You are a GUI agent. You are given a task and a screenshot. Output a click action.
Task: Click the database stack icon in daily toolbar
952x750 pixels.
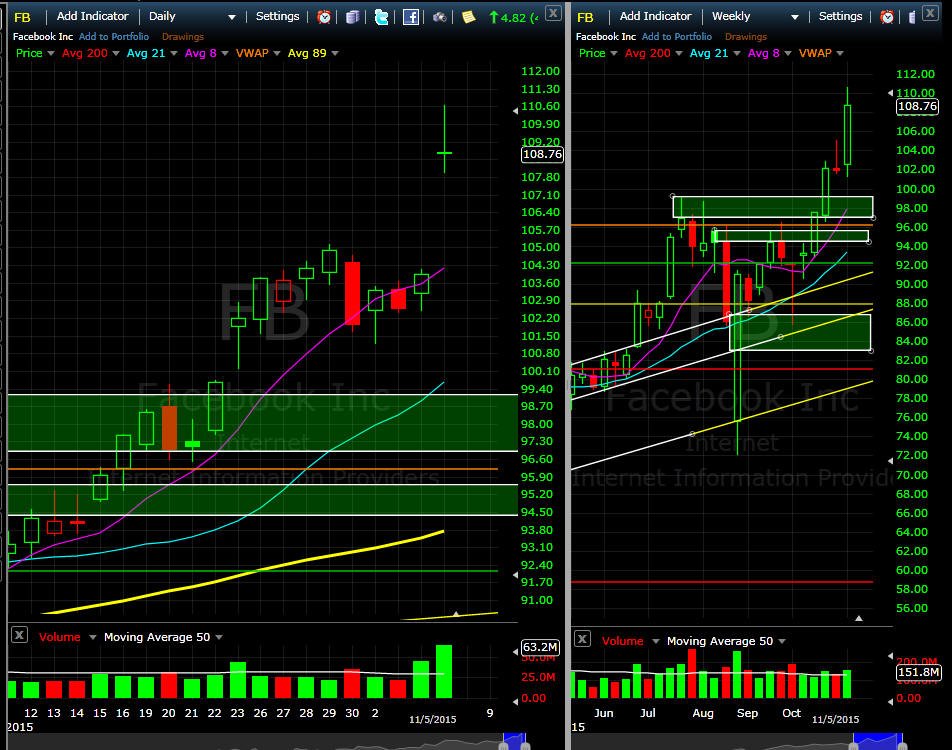[353, 17]
